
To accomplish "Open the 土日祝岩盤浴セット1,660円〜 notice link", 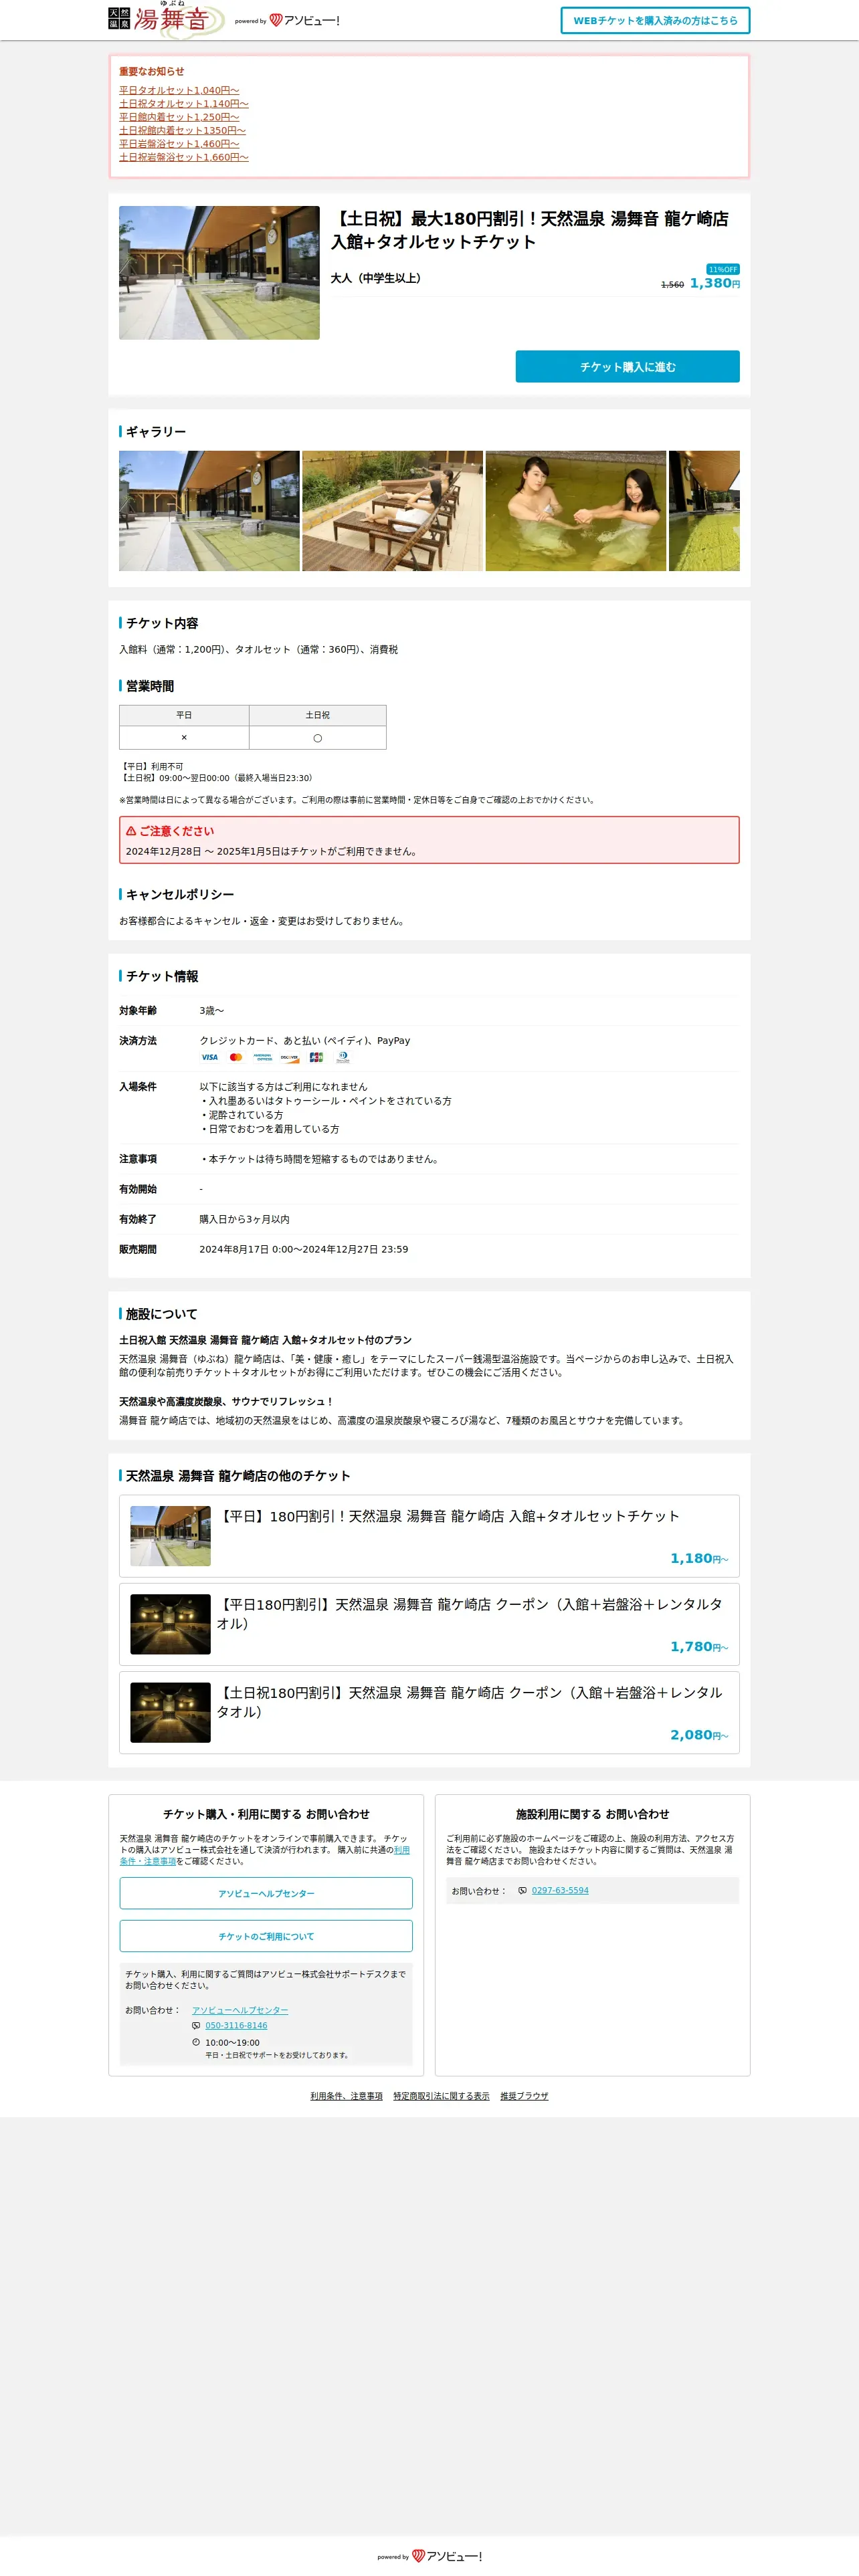I will pos(184,157).
